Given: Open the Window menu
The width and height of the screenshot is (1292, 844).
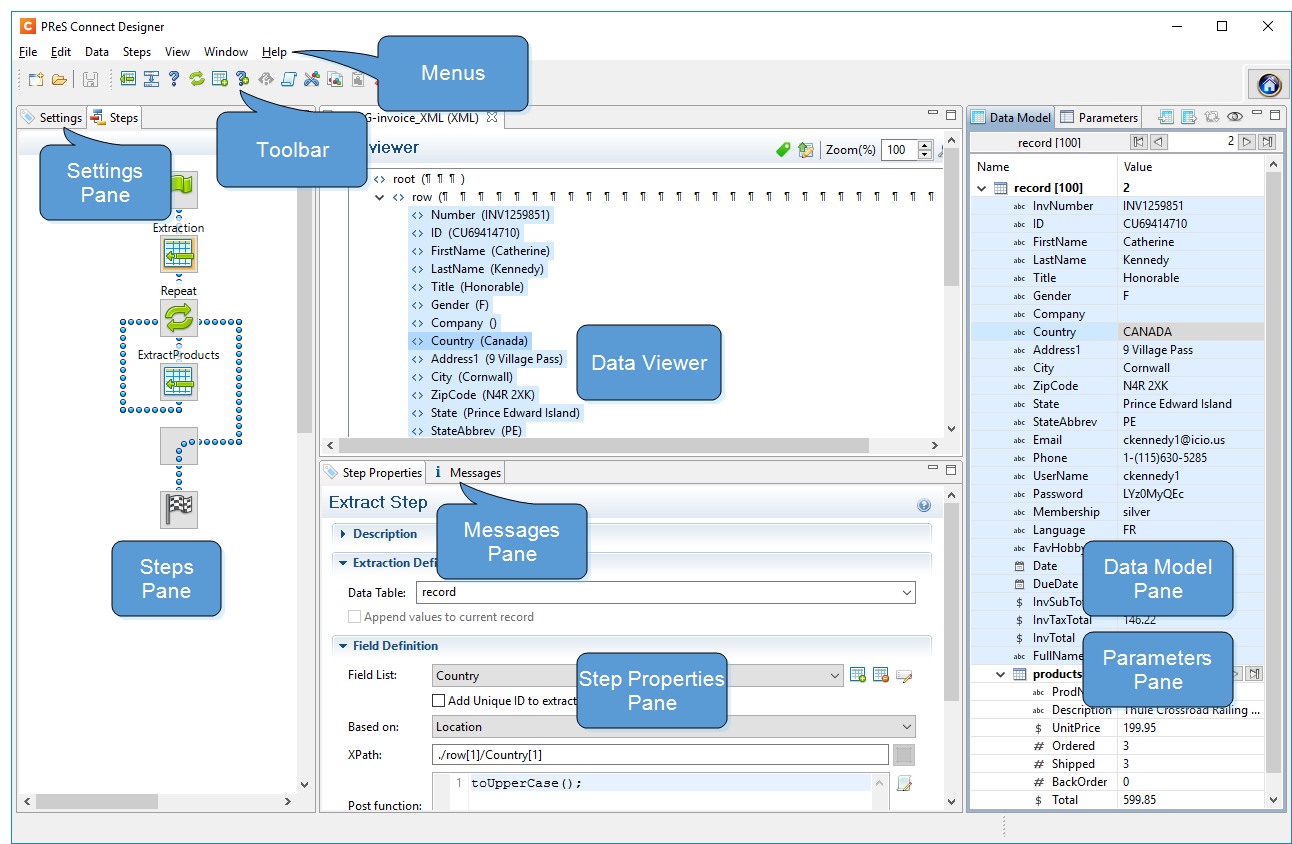Looking at the screenshot, I should [x=226, y=52].
